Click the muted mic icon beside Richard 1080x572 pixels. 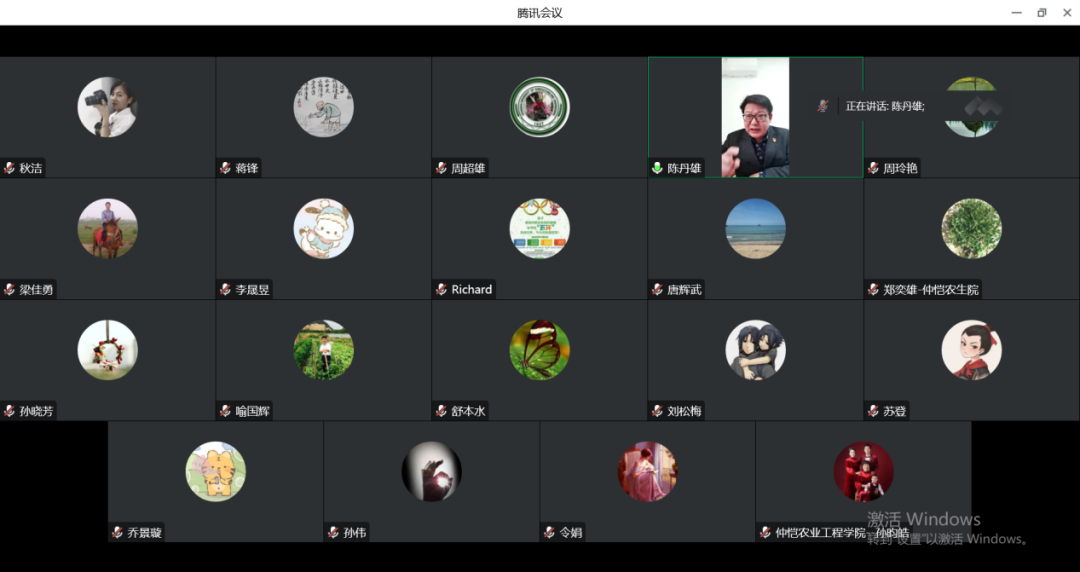441,289
